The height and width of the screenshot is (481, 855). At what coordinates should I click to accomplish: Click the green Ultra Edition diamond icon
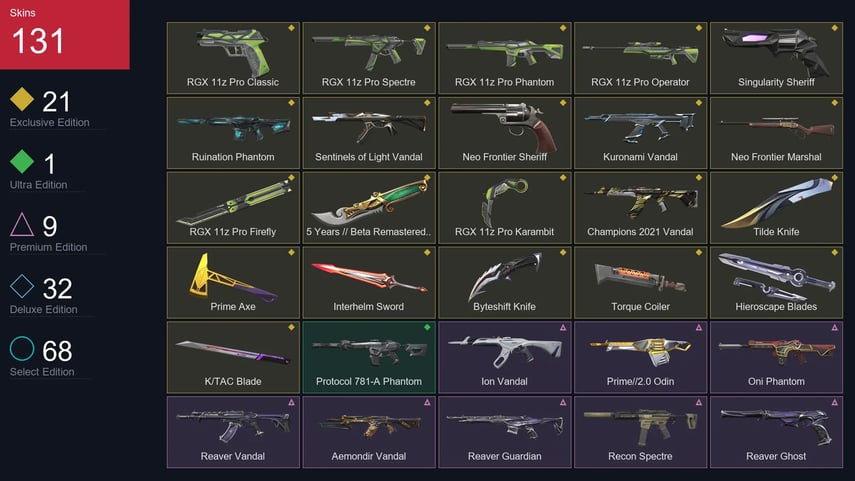pyautogui.click(x=22, y=161)
